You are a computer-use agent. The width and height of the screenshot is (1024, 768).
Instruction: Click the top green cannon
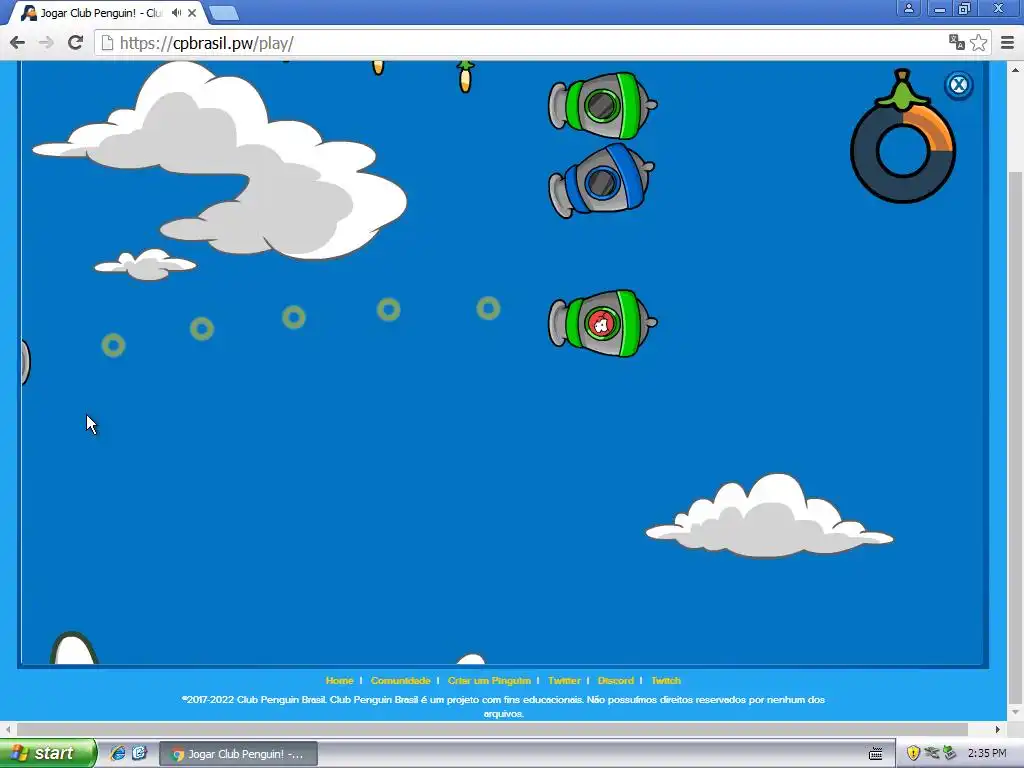point(602,105)
